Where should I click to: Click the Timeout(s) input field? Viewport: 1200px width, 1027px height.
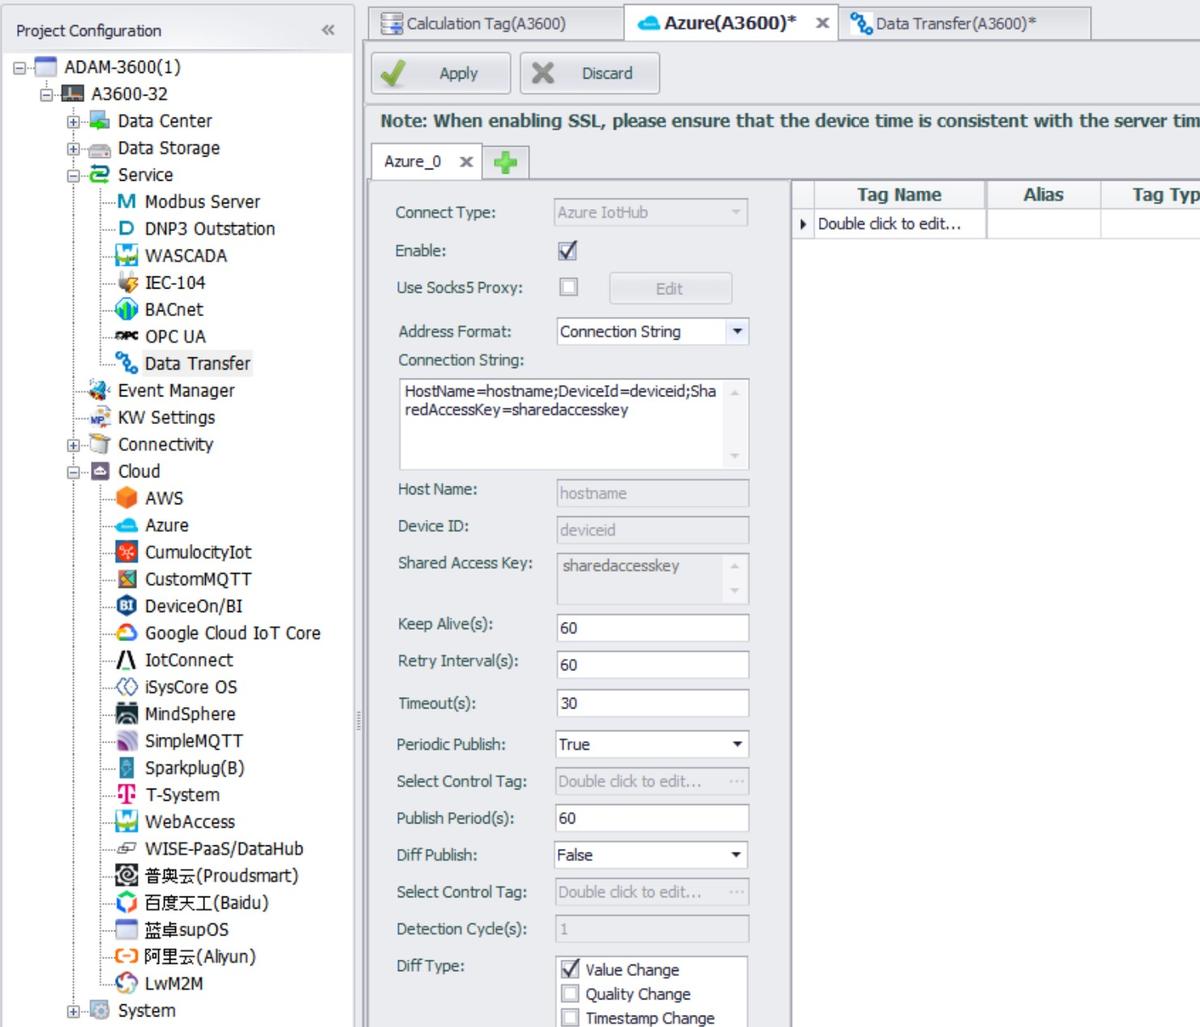[652, 703]
